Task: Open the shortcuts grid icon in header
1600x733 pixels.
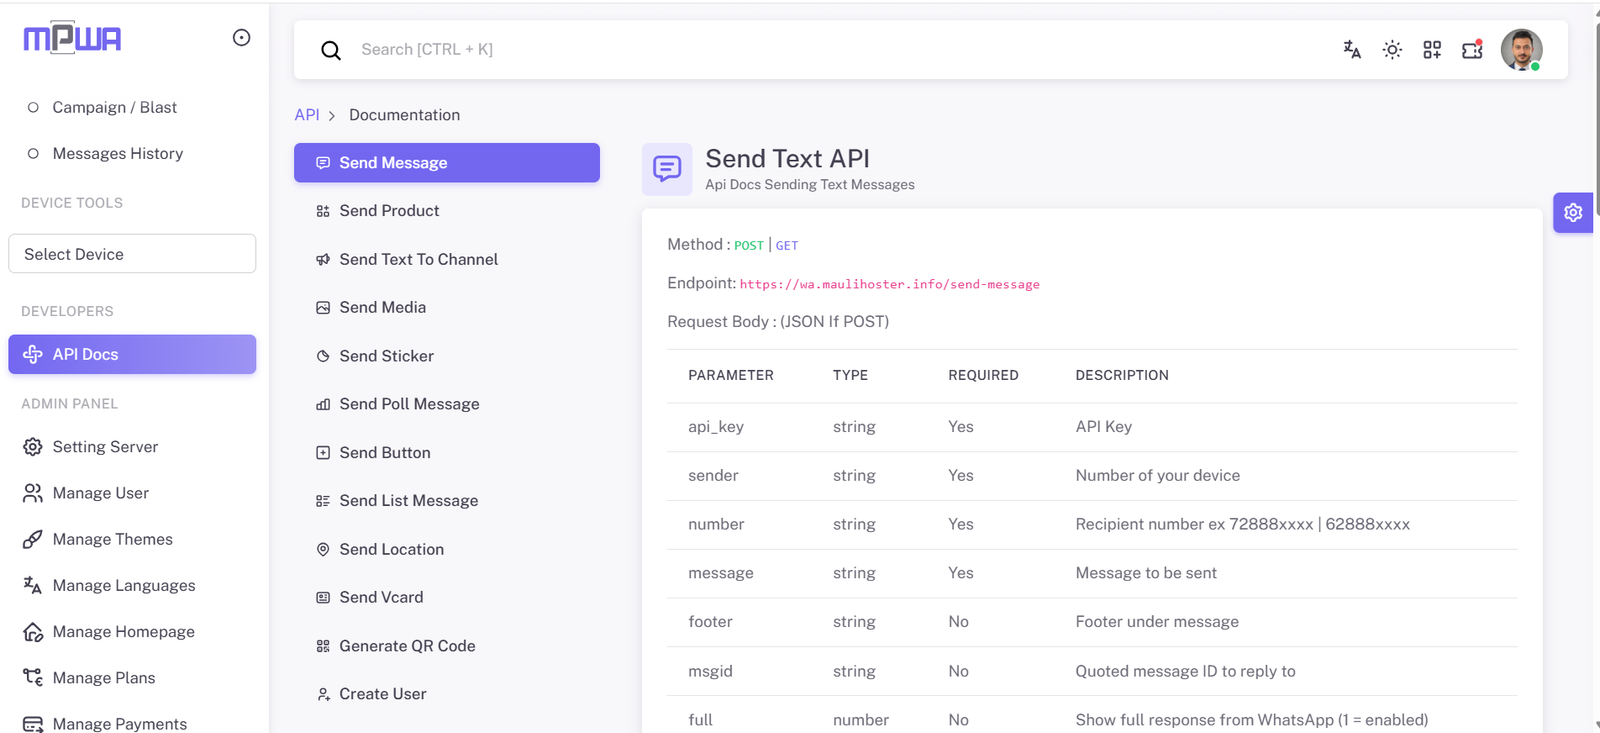Action: (x=1432, y=49)
